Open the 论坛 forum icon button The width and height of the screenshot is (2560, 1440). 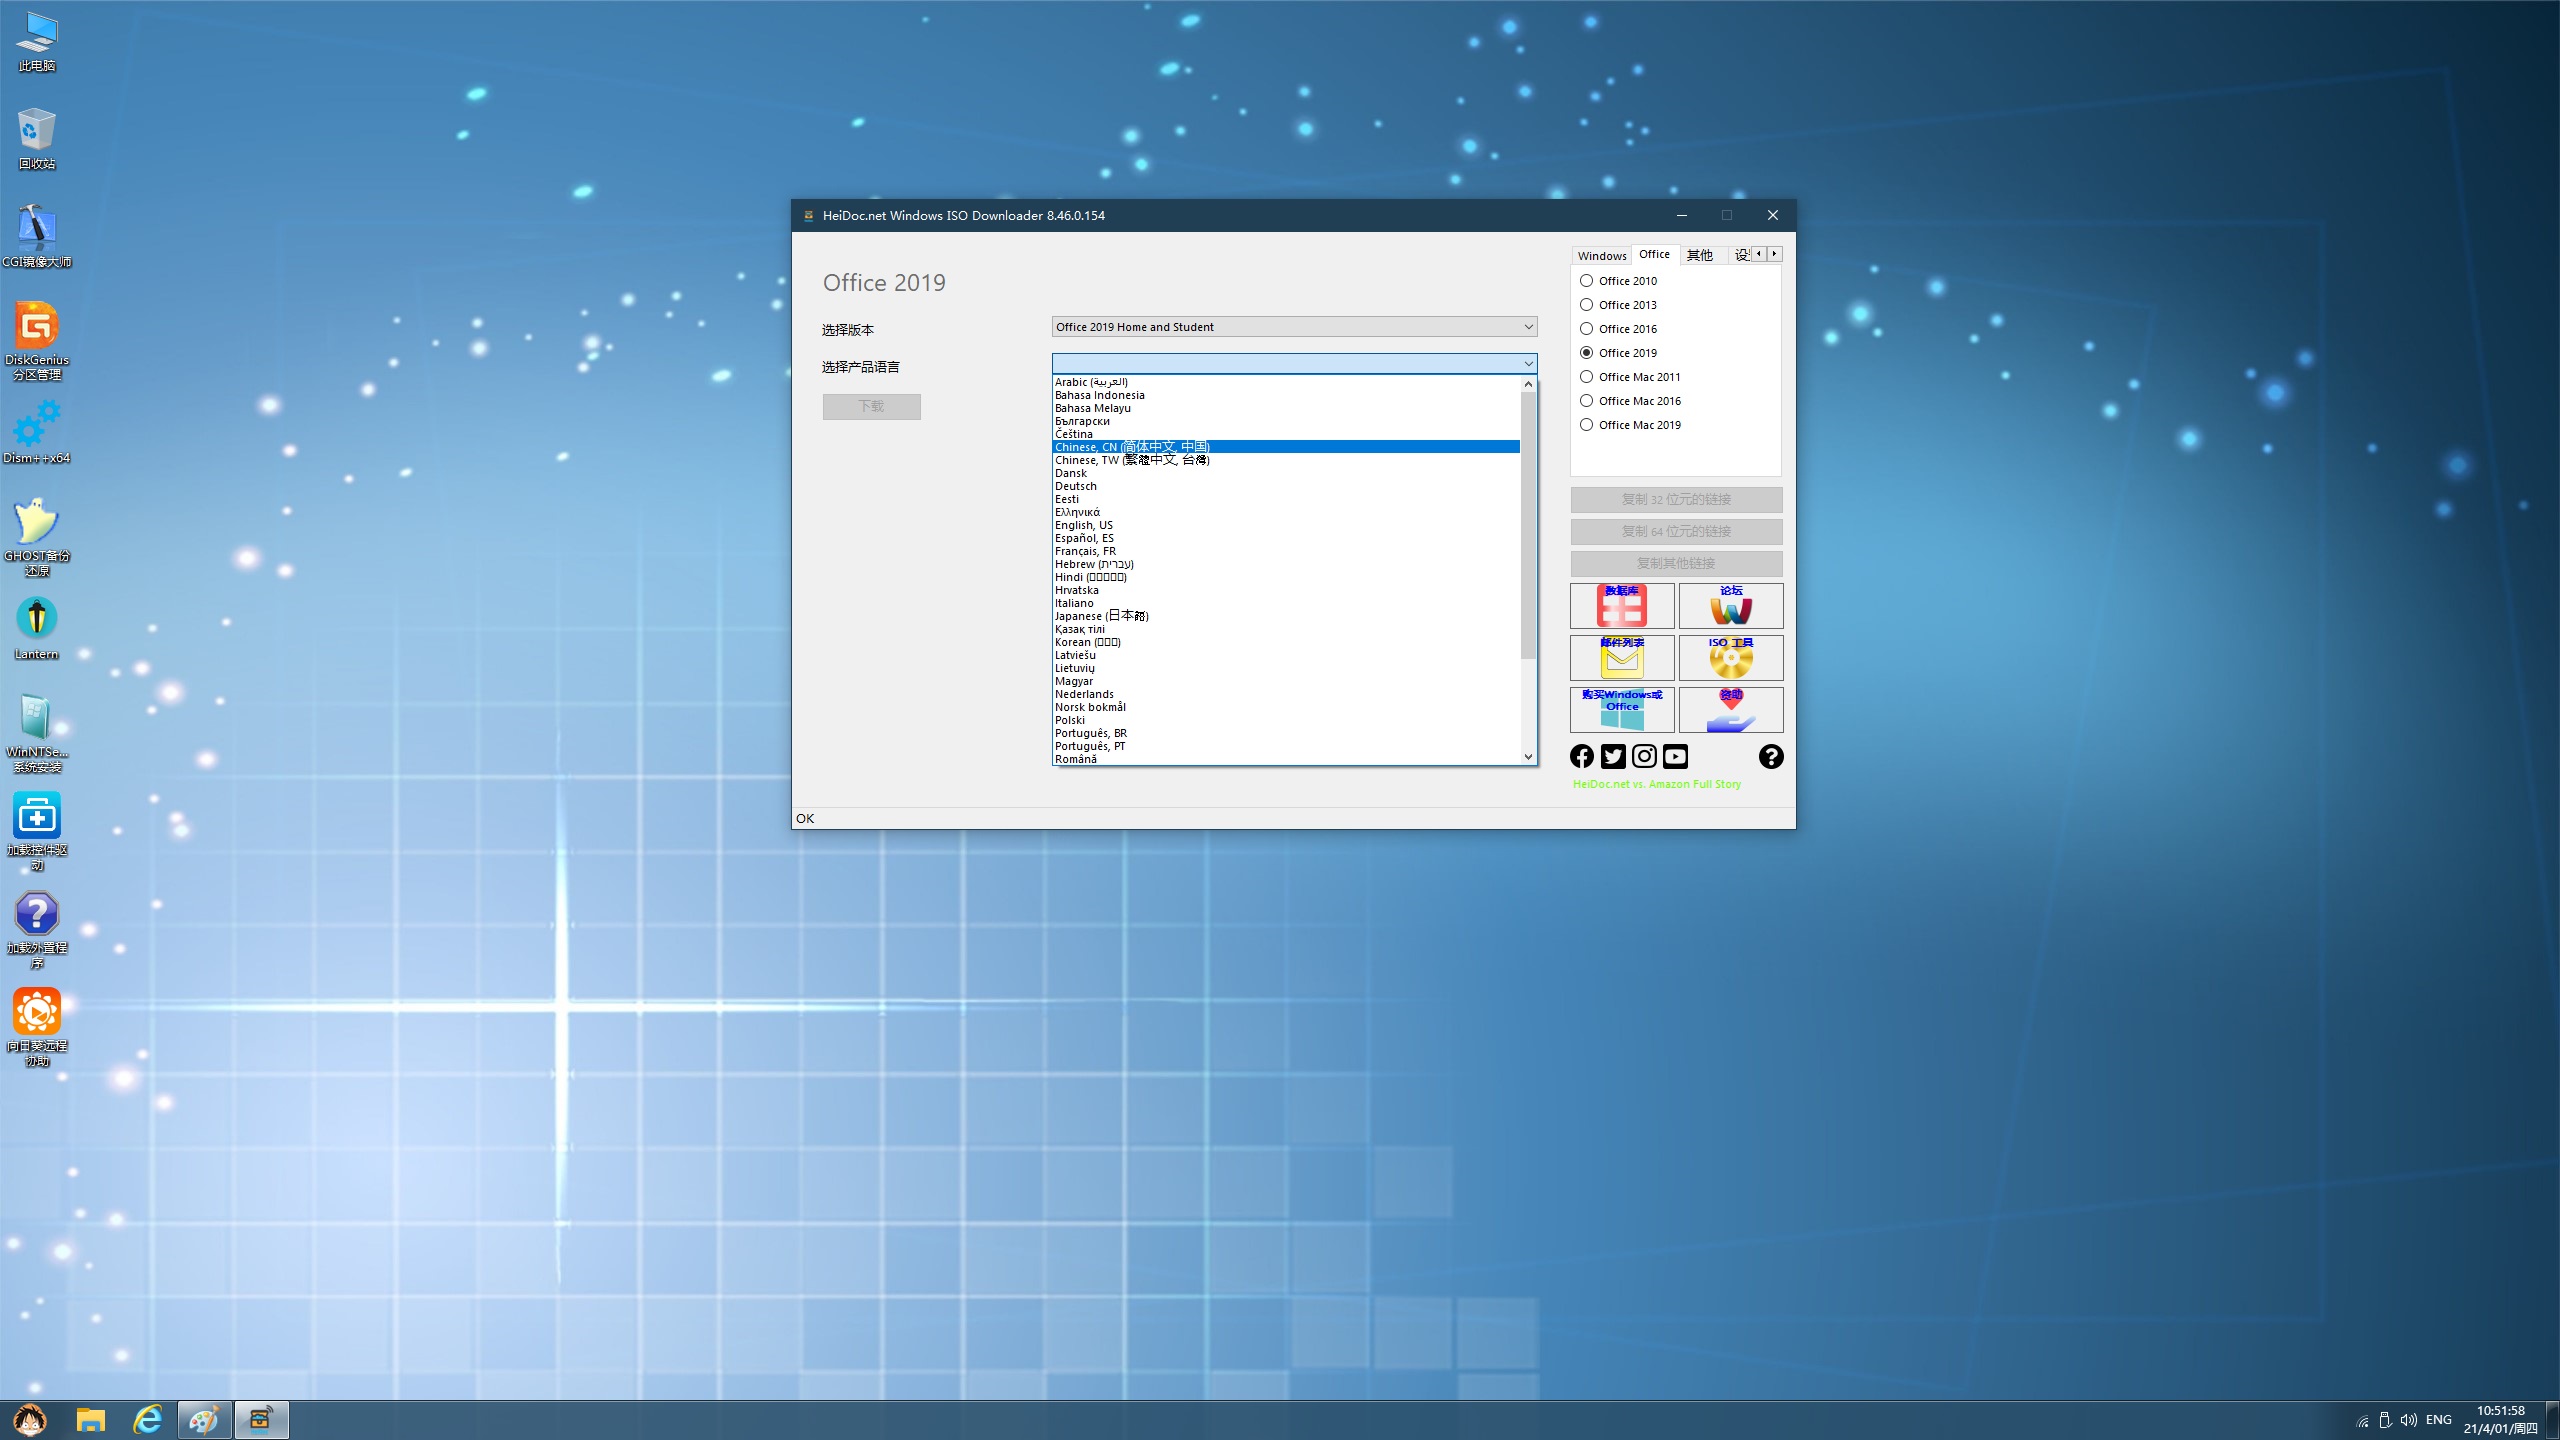pyautogui.click(x=1731, y=606)
